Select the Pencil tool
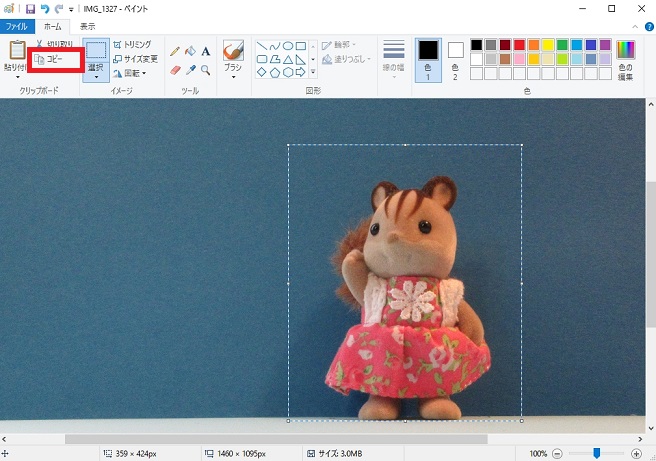 pos(175,51)
